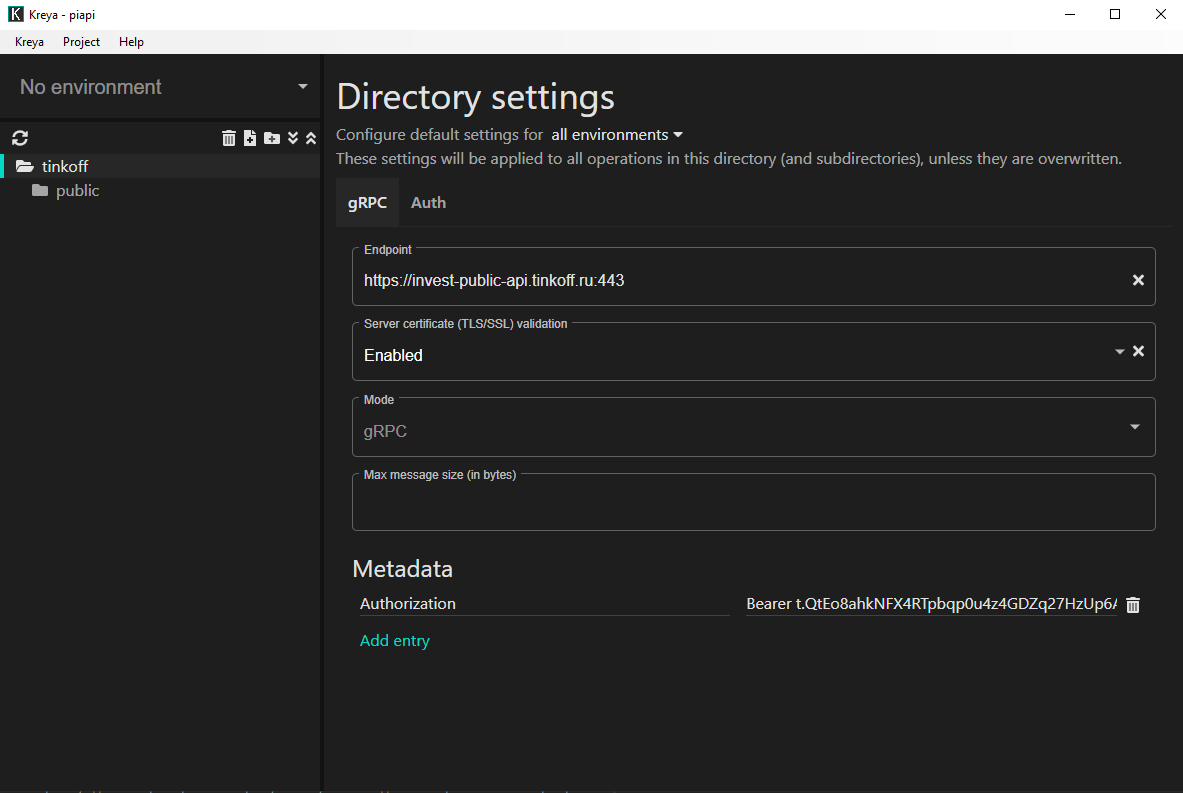This screenshot has width=1183, height=793.
Task: Open the all environments dropdown
Action: click(x=617, y=135)
